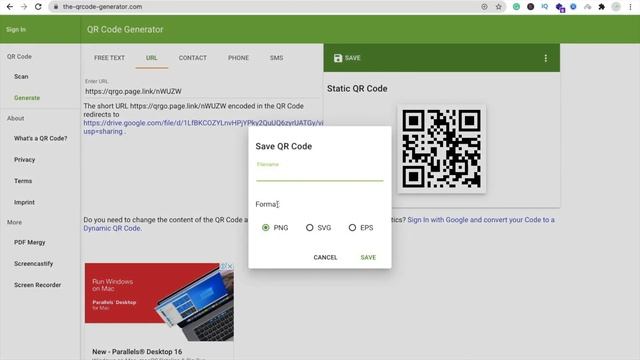This screenshot has height=360, width=640.
Task: Switch to the SMS tab
Action: 276,58
